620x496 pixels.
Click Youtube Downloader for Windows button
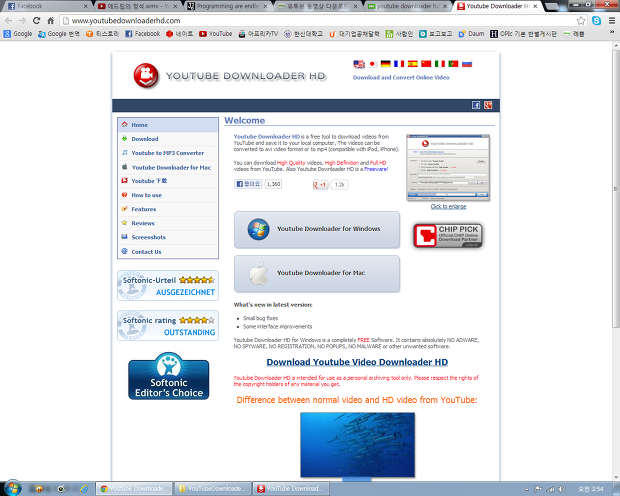pos(317,229)
